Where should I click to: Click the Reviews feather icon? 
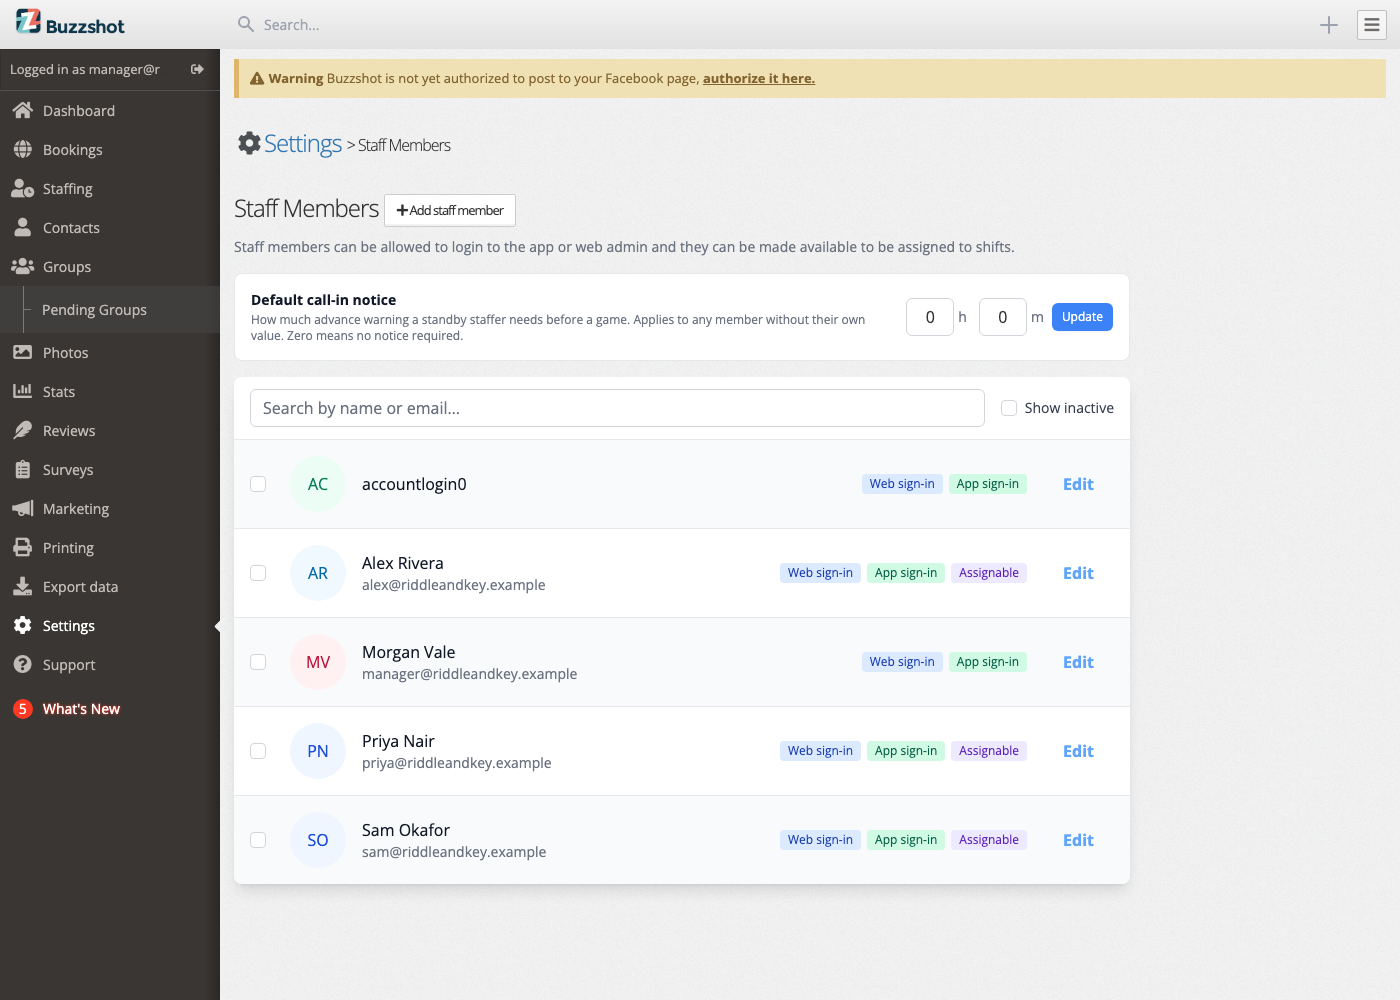23,430
